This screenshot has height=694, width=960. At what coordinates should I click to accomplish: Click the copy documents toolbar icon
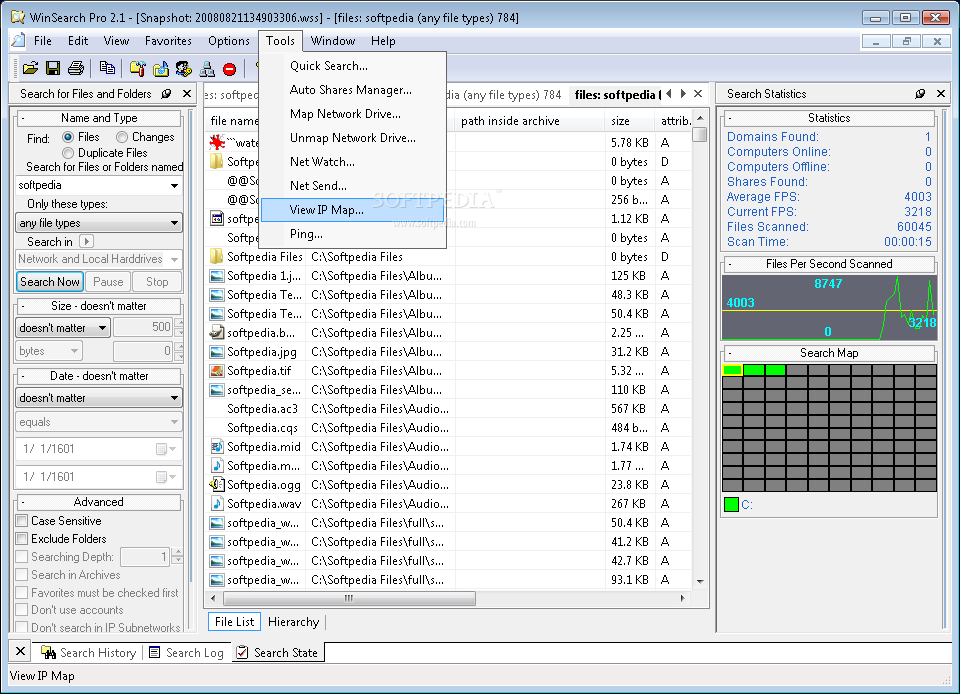(x=107, y=69)
